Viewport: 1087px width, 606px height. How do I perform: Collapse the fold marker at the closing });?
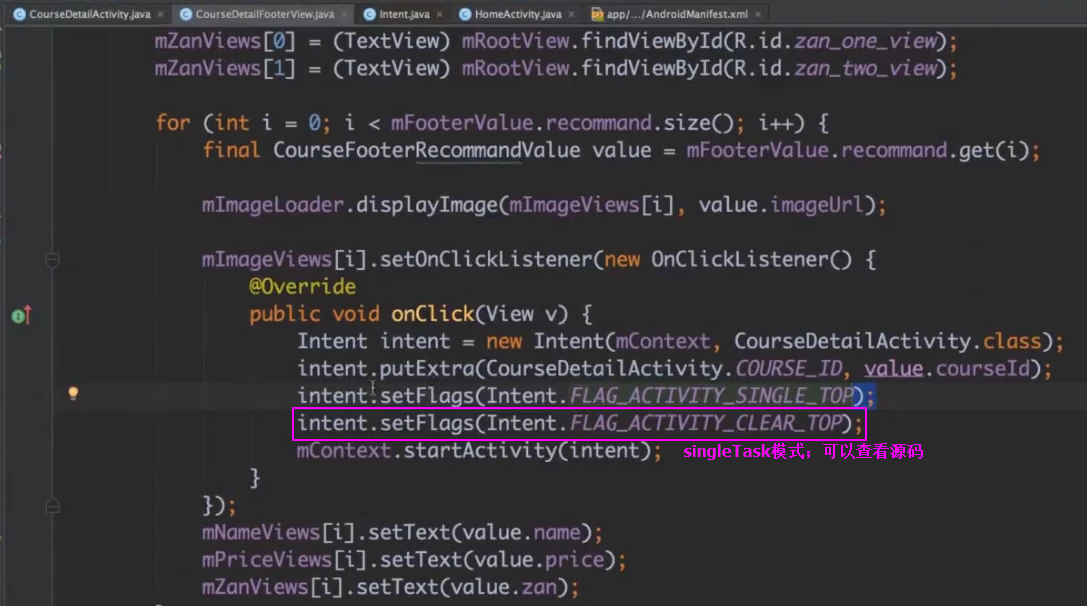click(52, 506)
